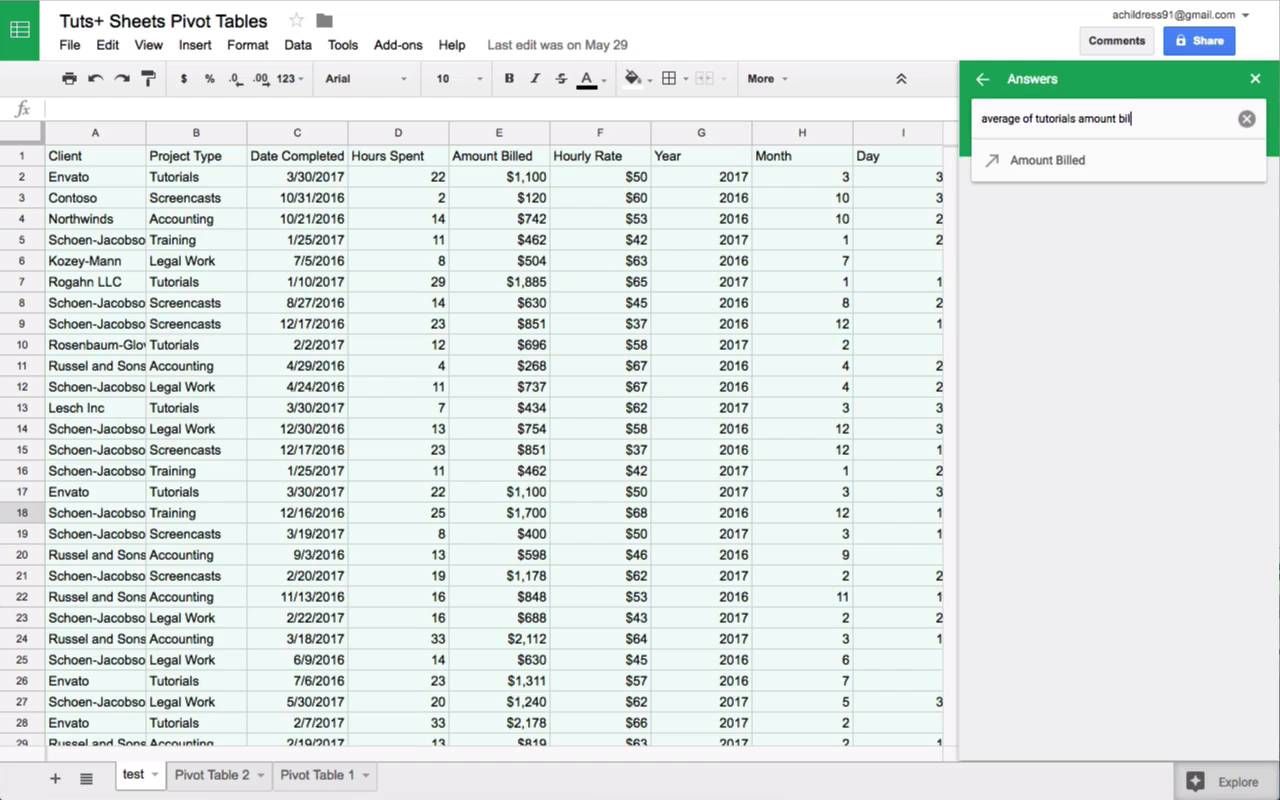Open more number formats dropdown (123)
The width and height of the screenshot is (1280, 800).
pyautogui.click(x=290, y=78)
